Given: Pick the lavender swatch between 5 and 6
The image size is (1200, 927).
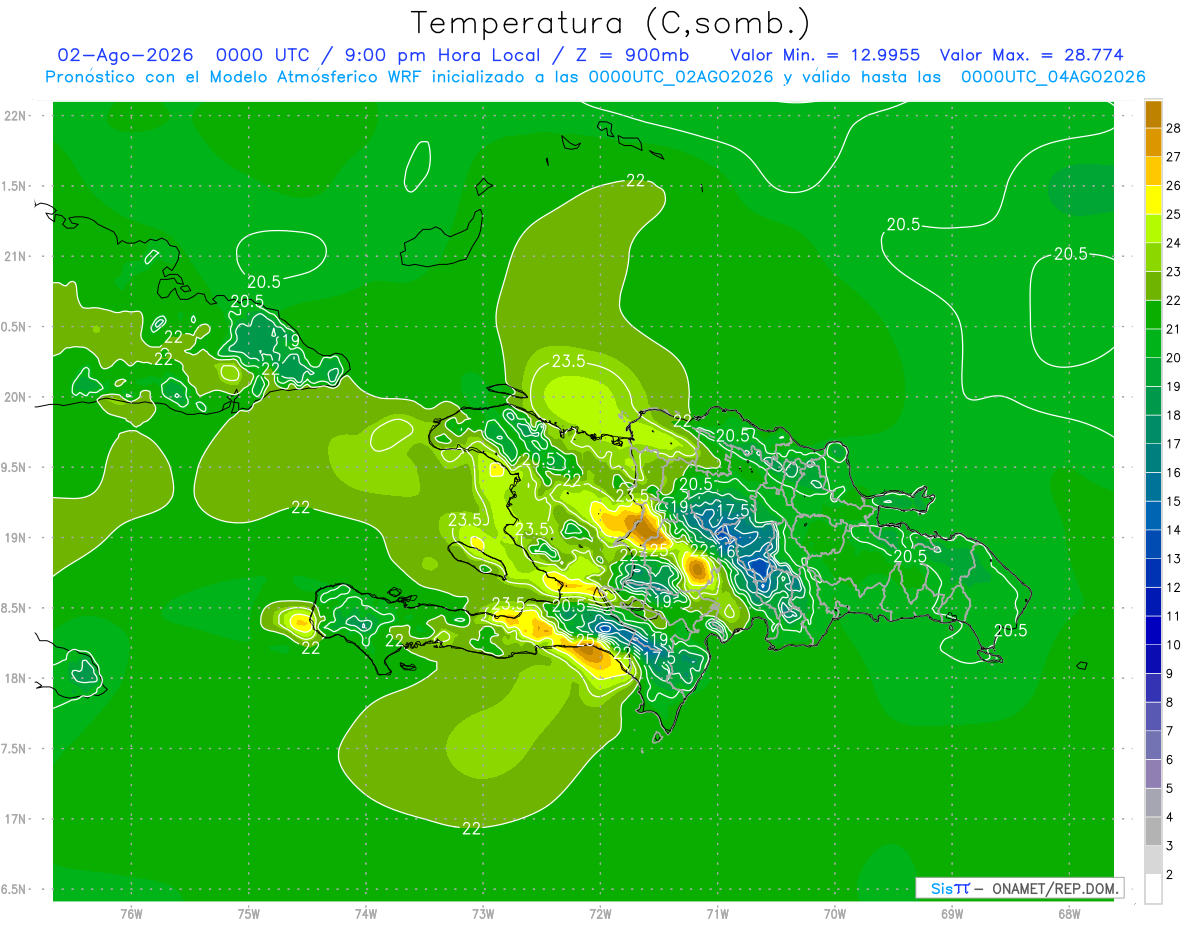Looking at the screenshot, I should [1153, 775].
